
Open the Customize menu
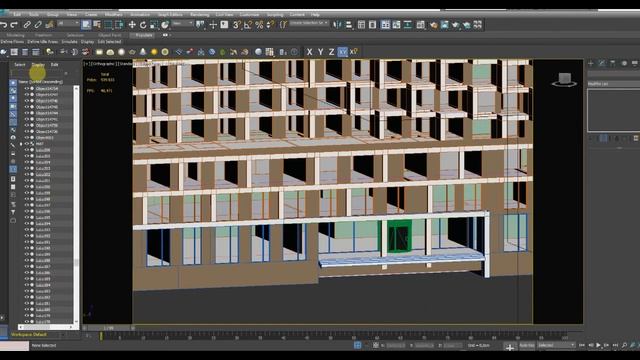click(x=249, y=15)
